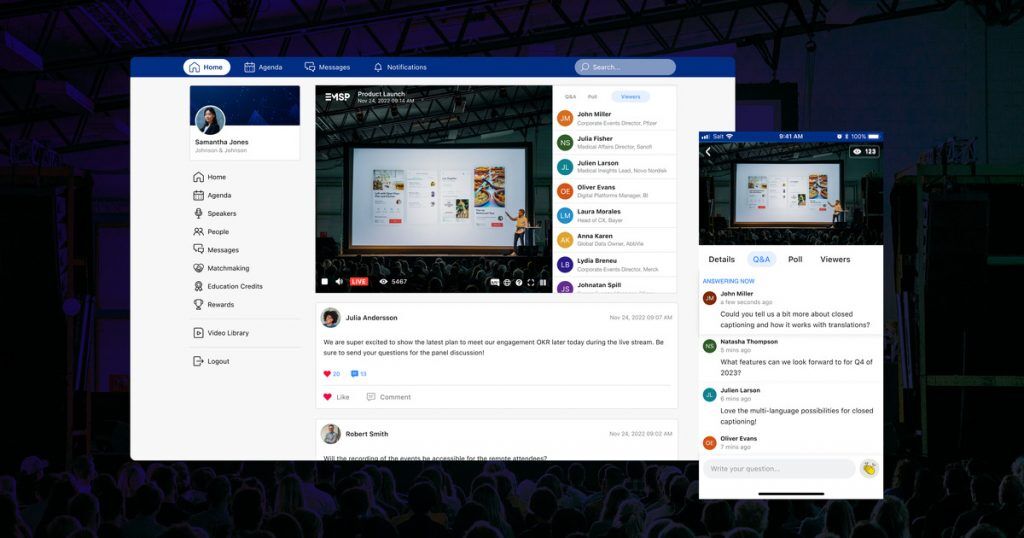
Task: Open the language globe icon in player
Action: (507, 282)
